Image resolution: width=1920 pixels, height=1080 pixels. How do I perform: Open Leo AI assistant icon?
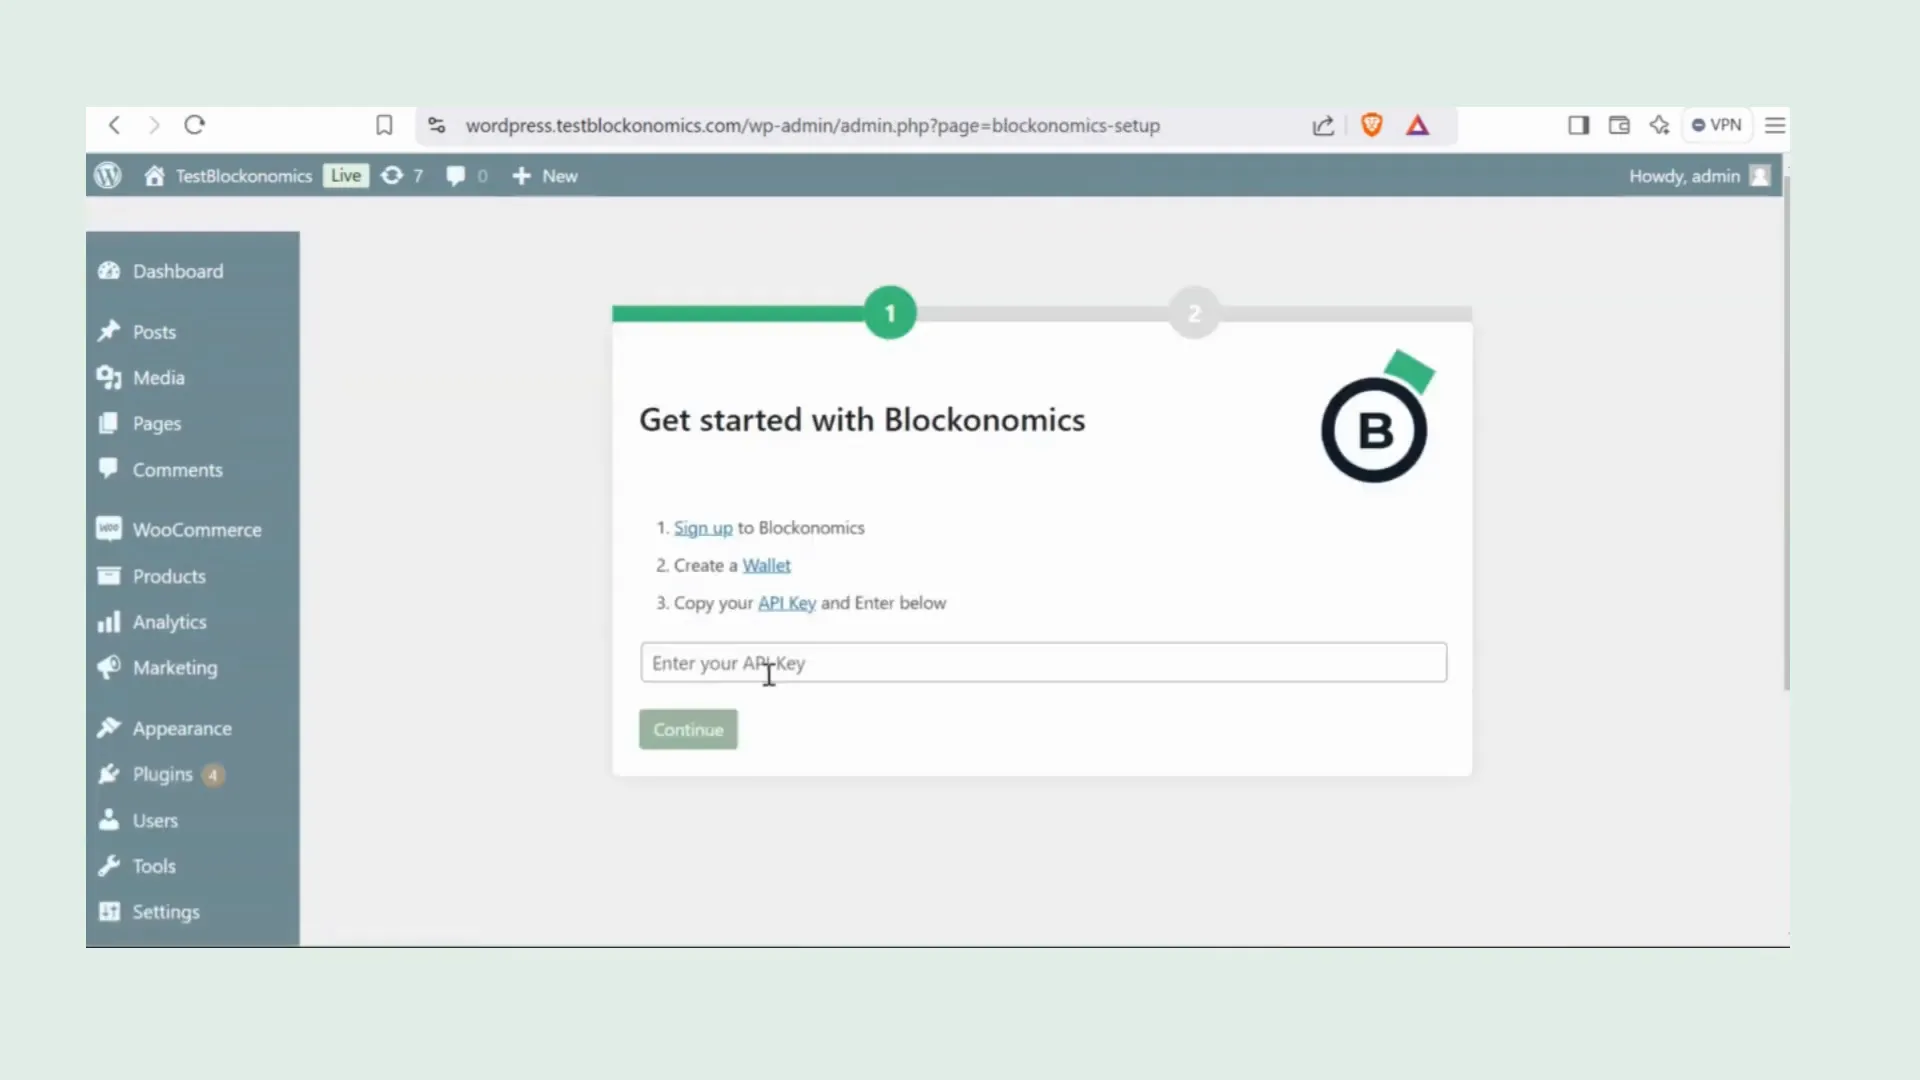pos(1660,125)
